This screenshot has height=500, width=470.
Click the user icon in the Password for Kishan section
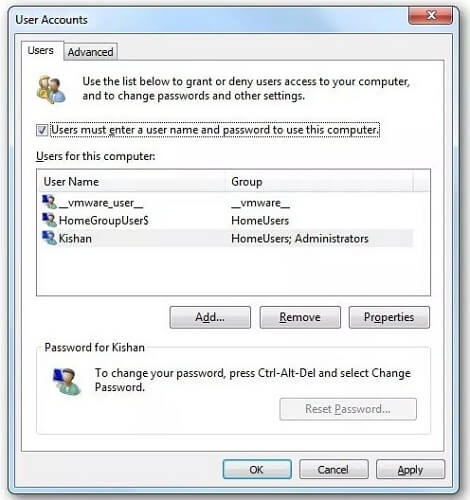(67, 381)
